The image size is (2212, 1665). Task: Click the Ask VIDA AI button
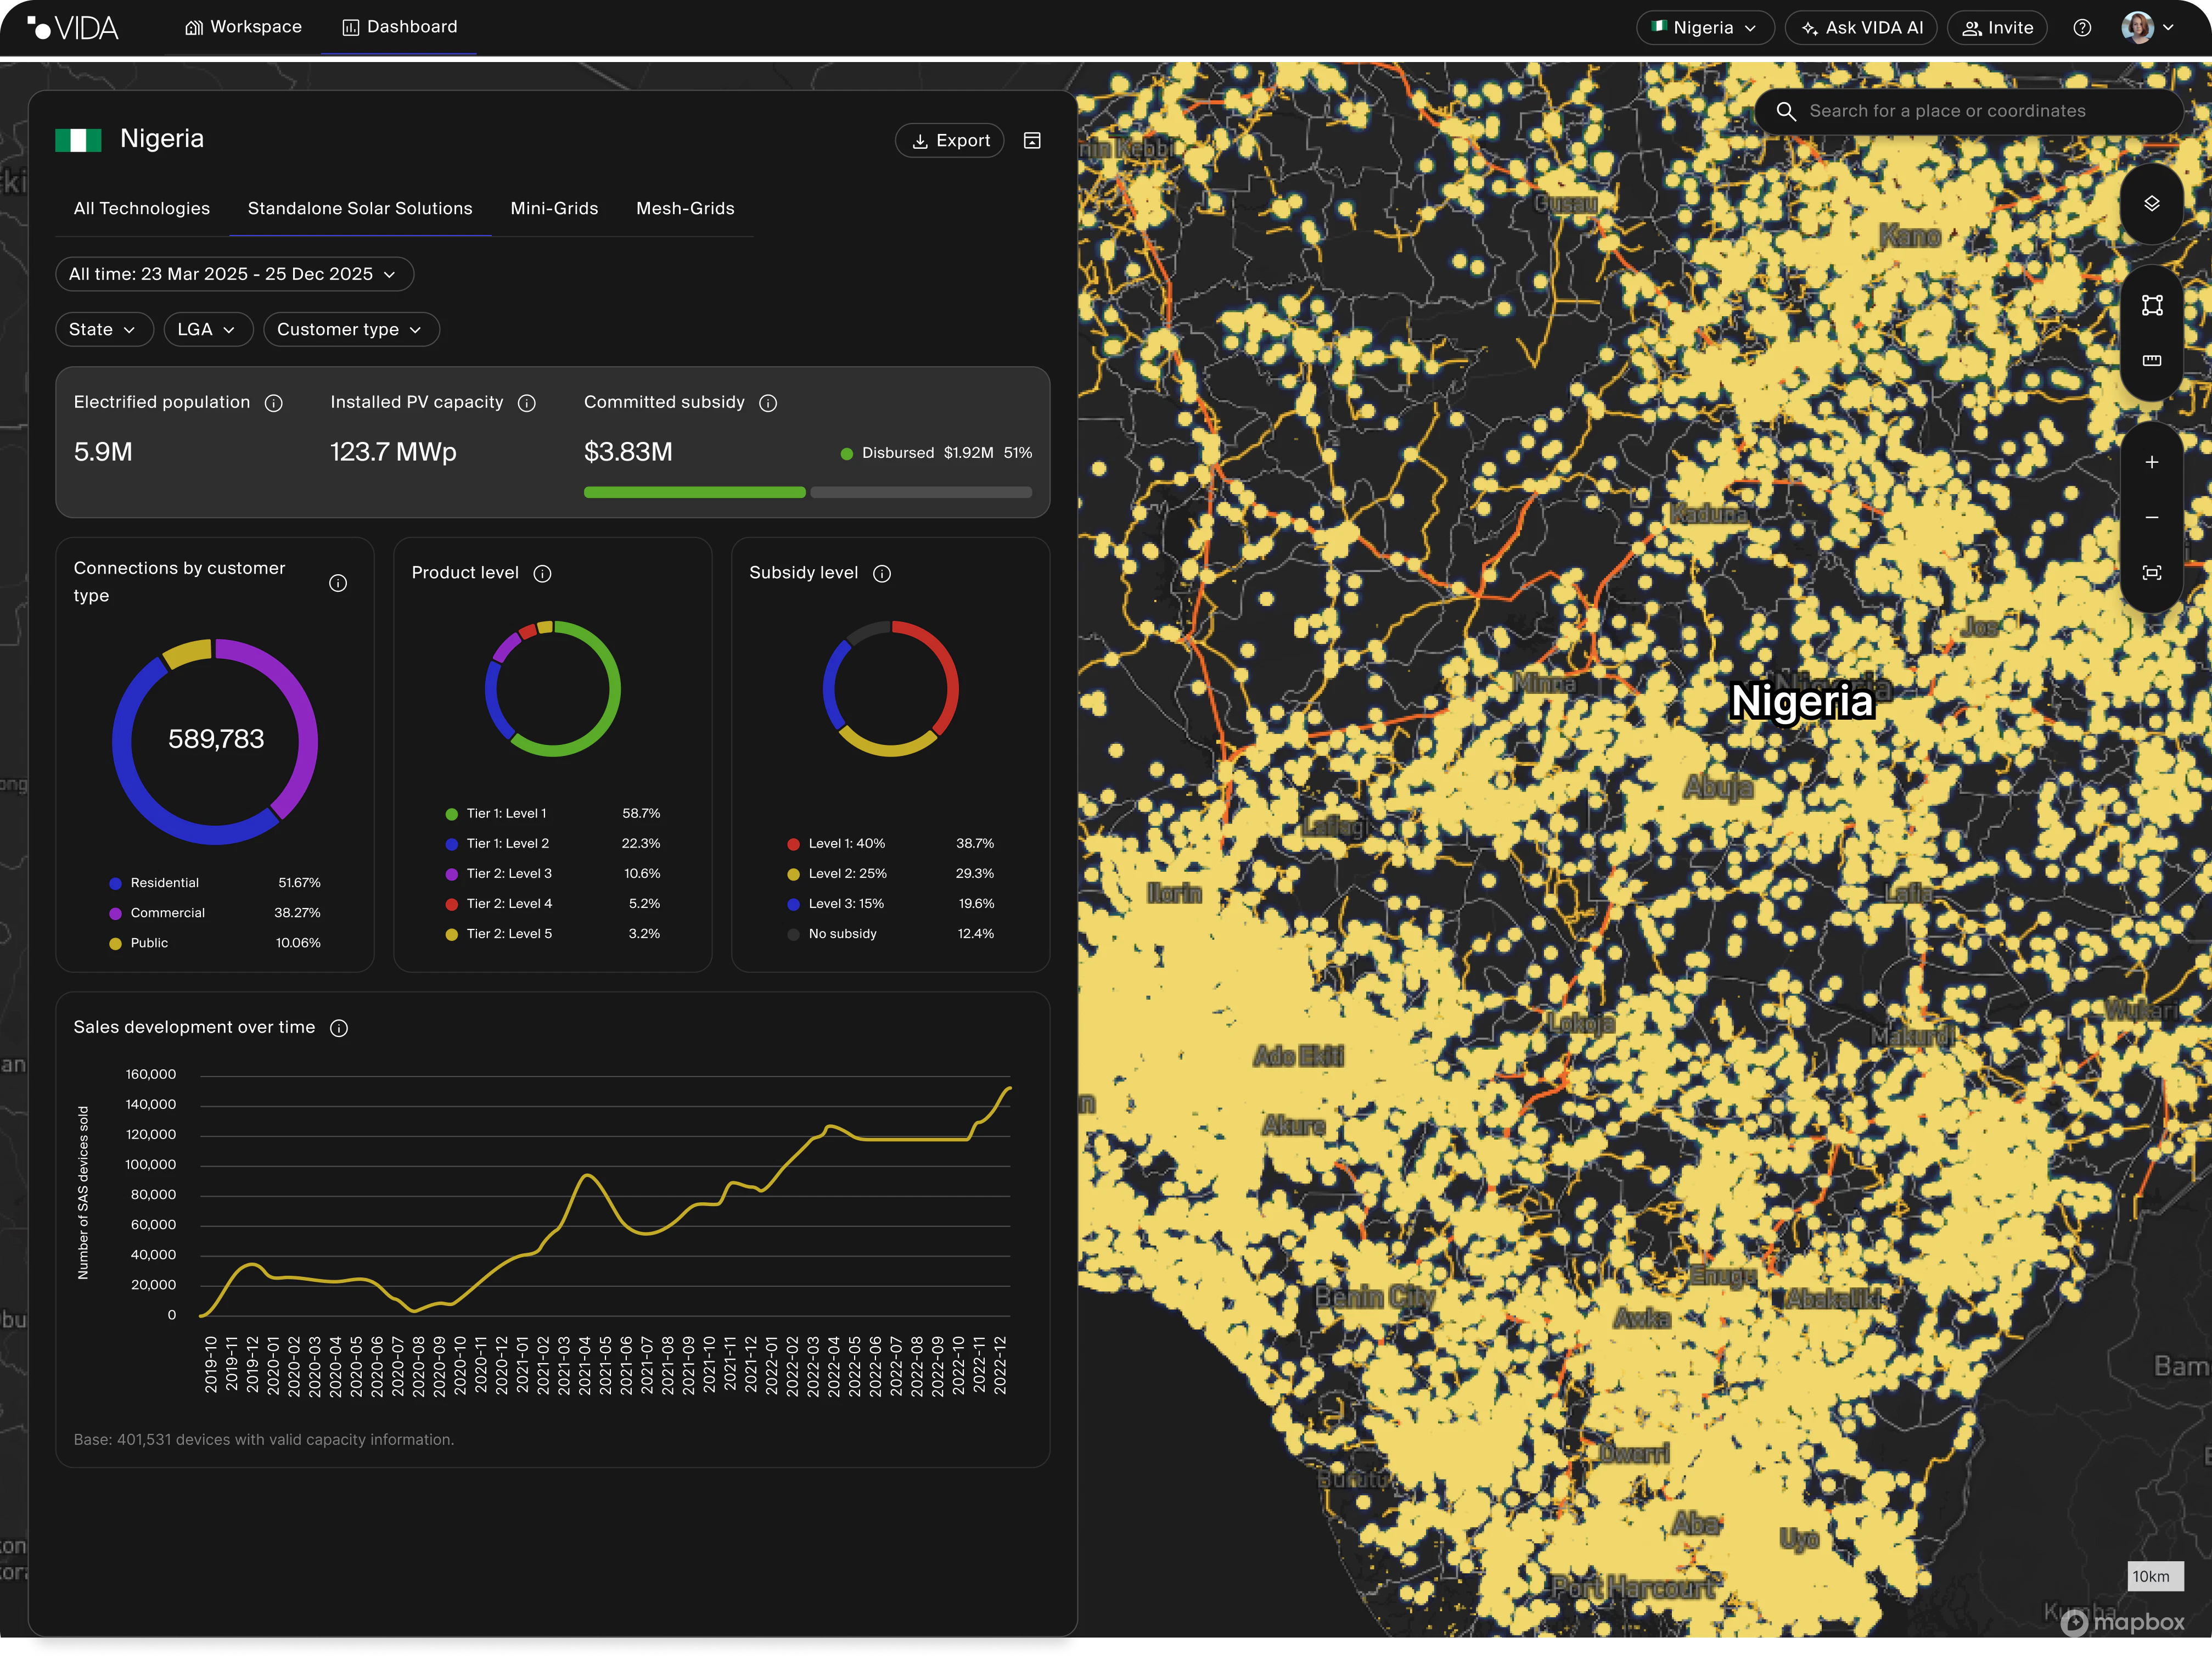point(1862,28)
